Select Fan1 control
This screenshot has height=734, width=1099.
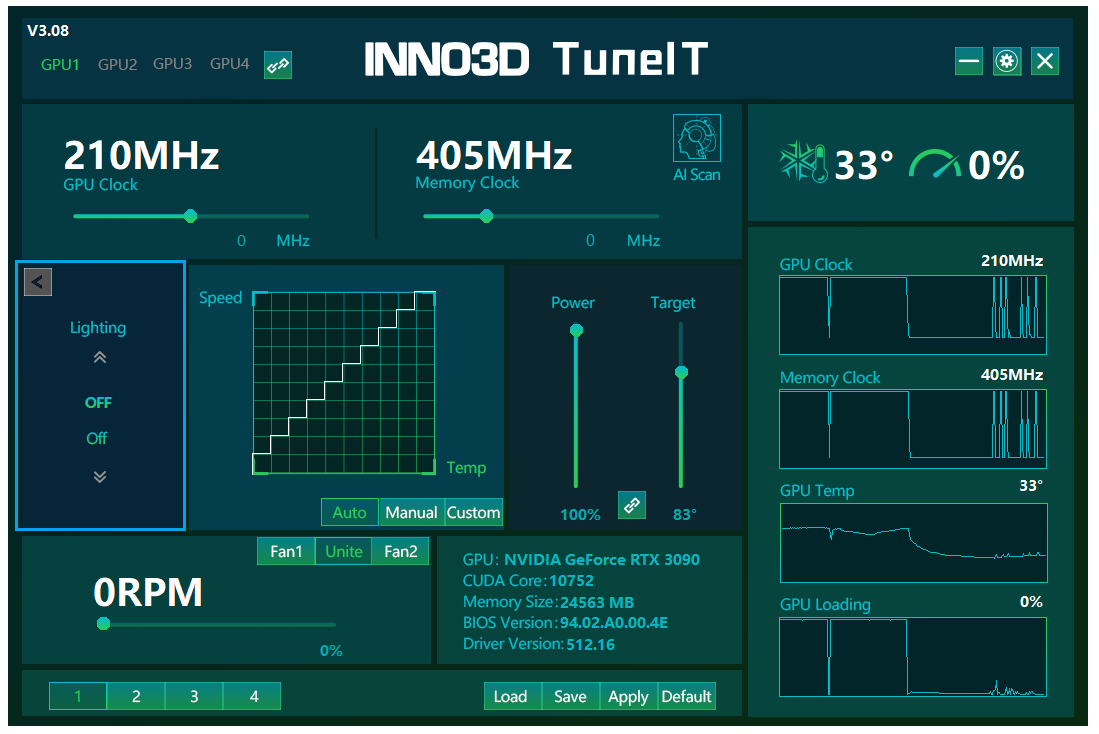[x=286, y=552]
